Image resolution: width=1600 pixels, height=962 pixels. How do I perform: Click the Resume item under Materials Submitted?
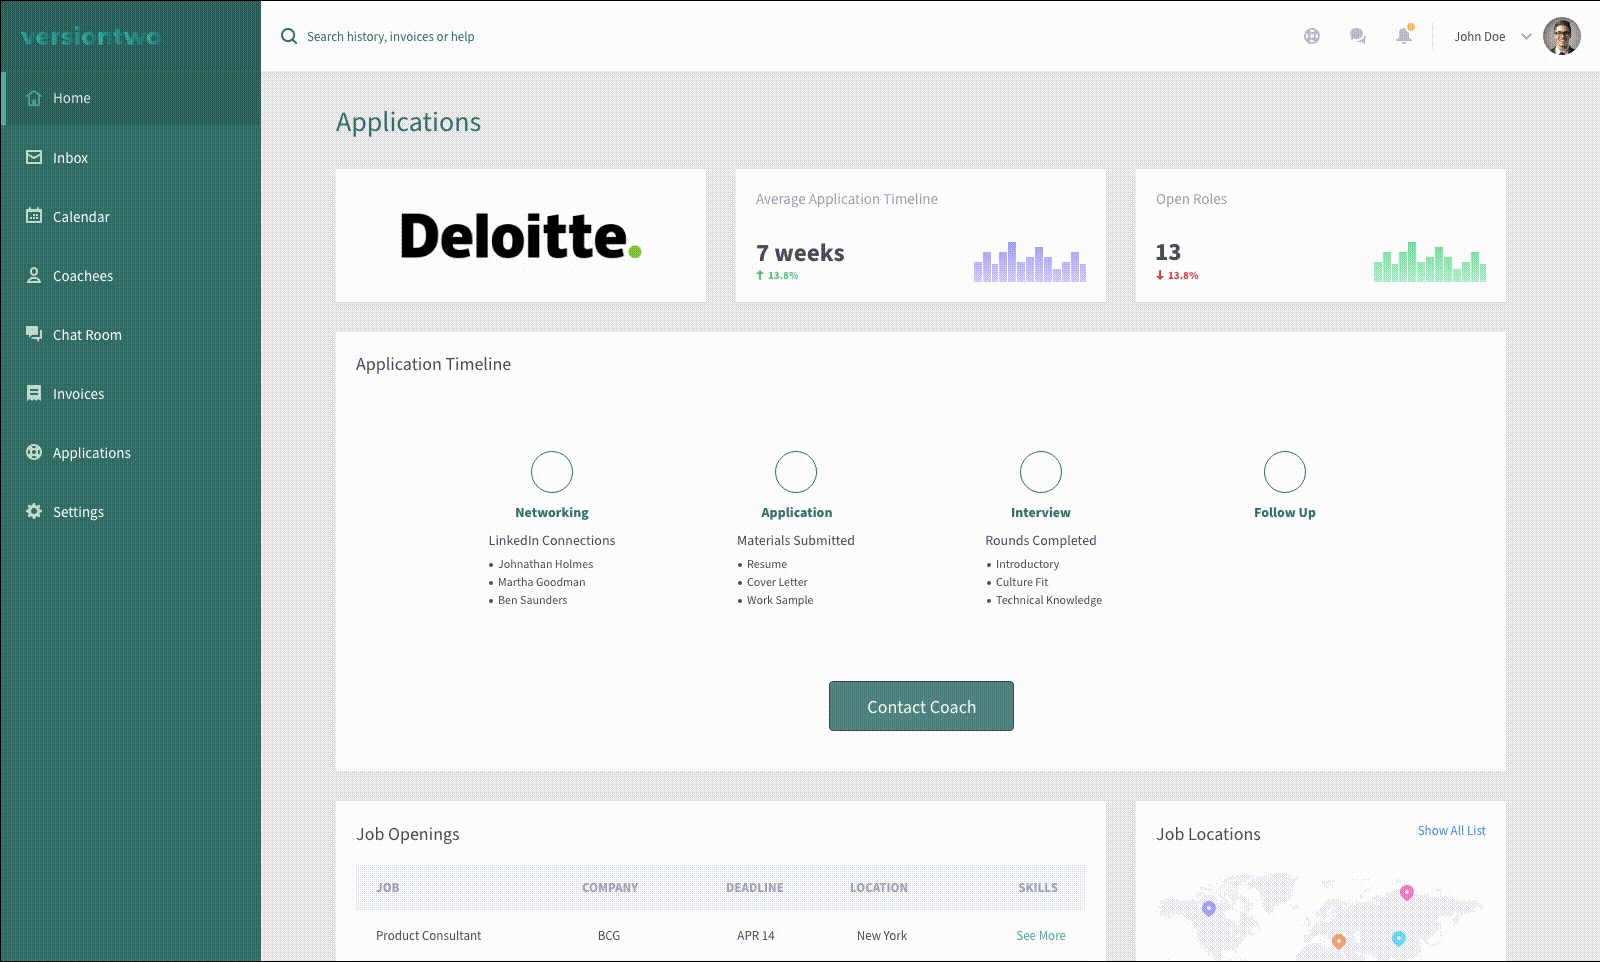click(x=767, y=564)
